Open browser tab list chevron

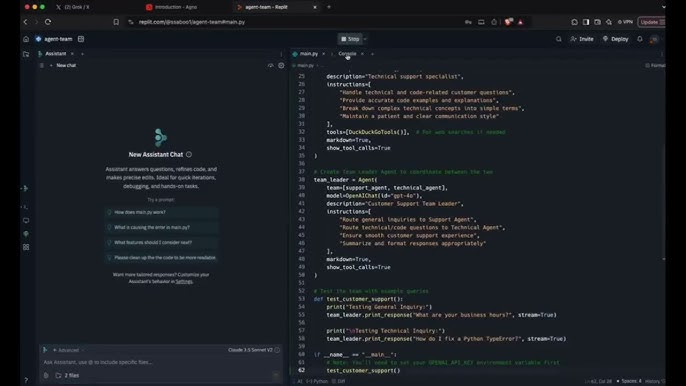(x=663, y=7)
